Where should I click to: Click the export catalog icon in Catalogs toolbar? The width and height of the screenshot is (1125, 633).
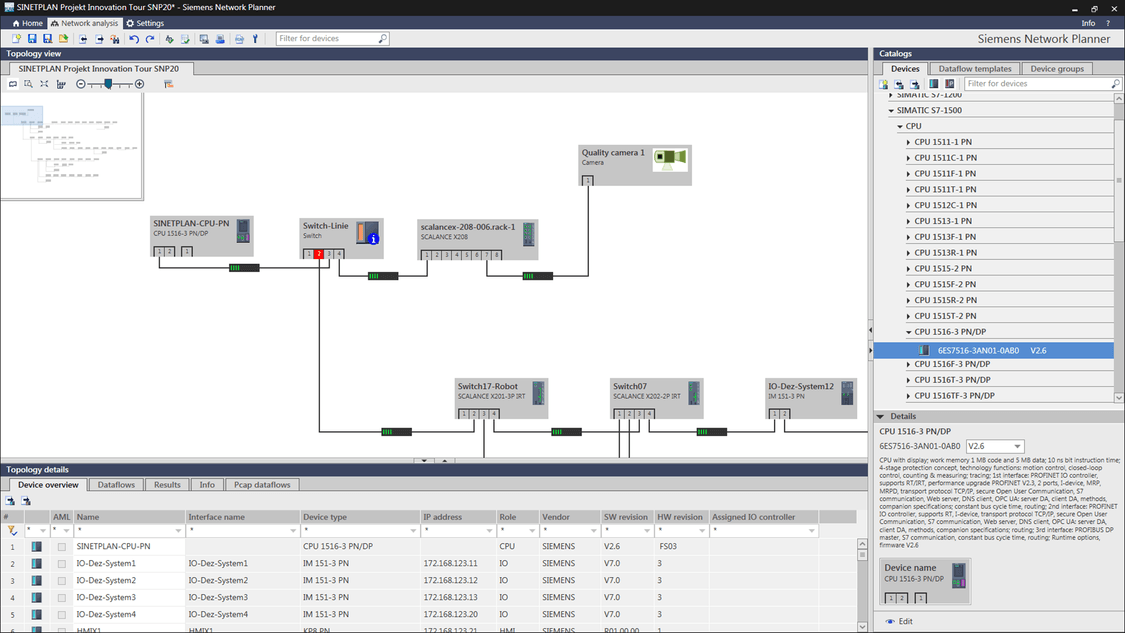pos(915,84)
